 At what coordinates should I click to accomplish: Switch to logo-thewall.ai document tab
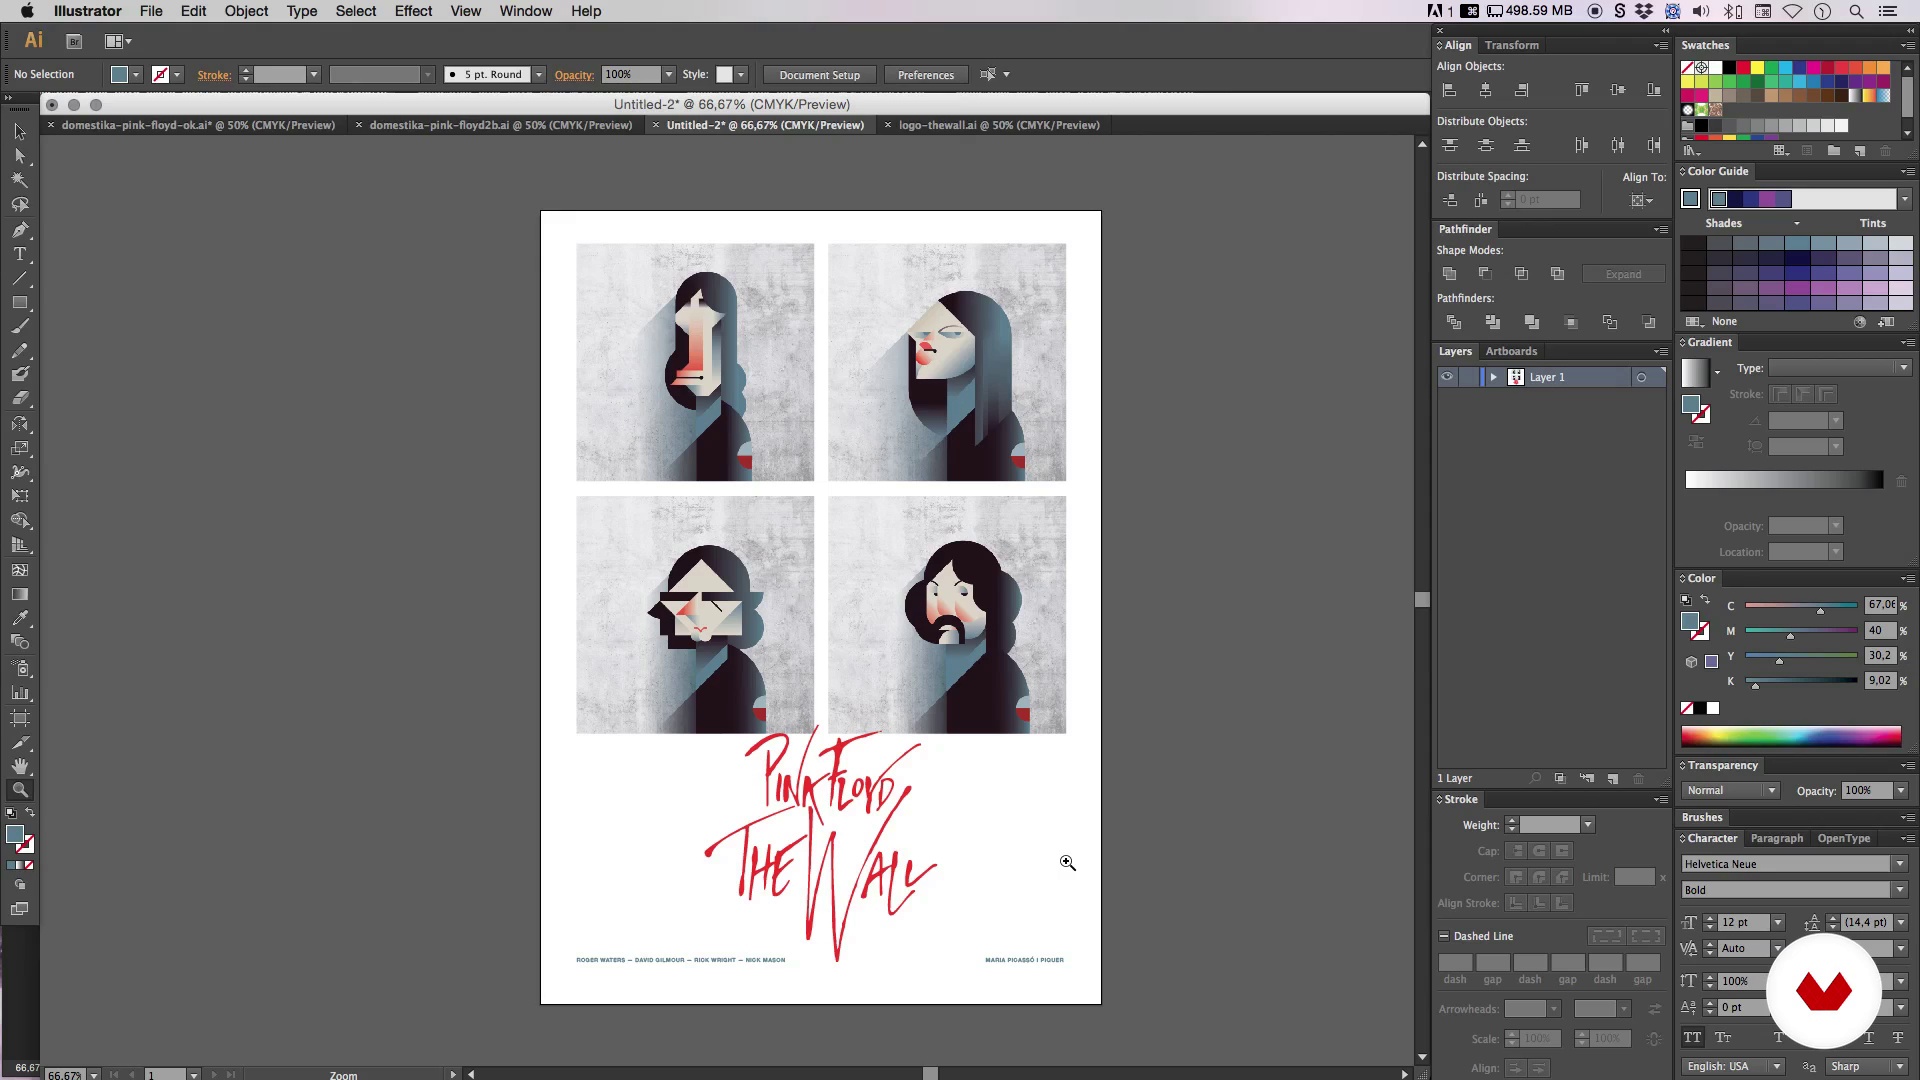click(998, 125)
